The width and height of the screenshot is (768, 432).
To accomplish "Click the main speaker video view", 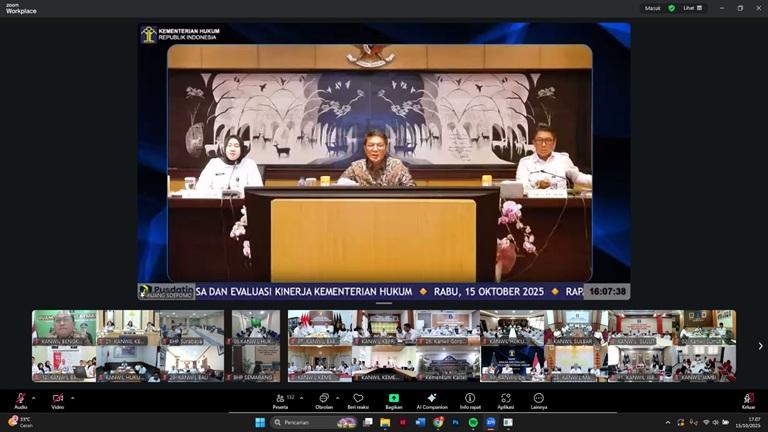I will pos(384,161).
